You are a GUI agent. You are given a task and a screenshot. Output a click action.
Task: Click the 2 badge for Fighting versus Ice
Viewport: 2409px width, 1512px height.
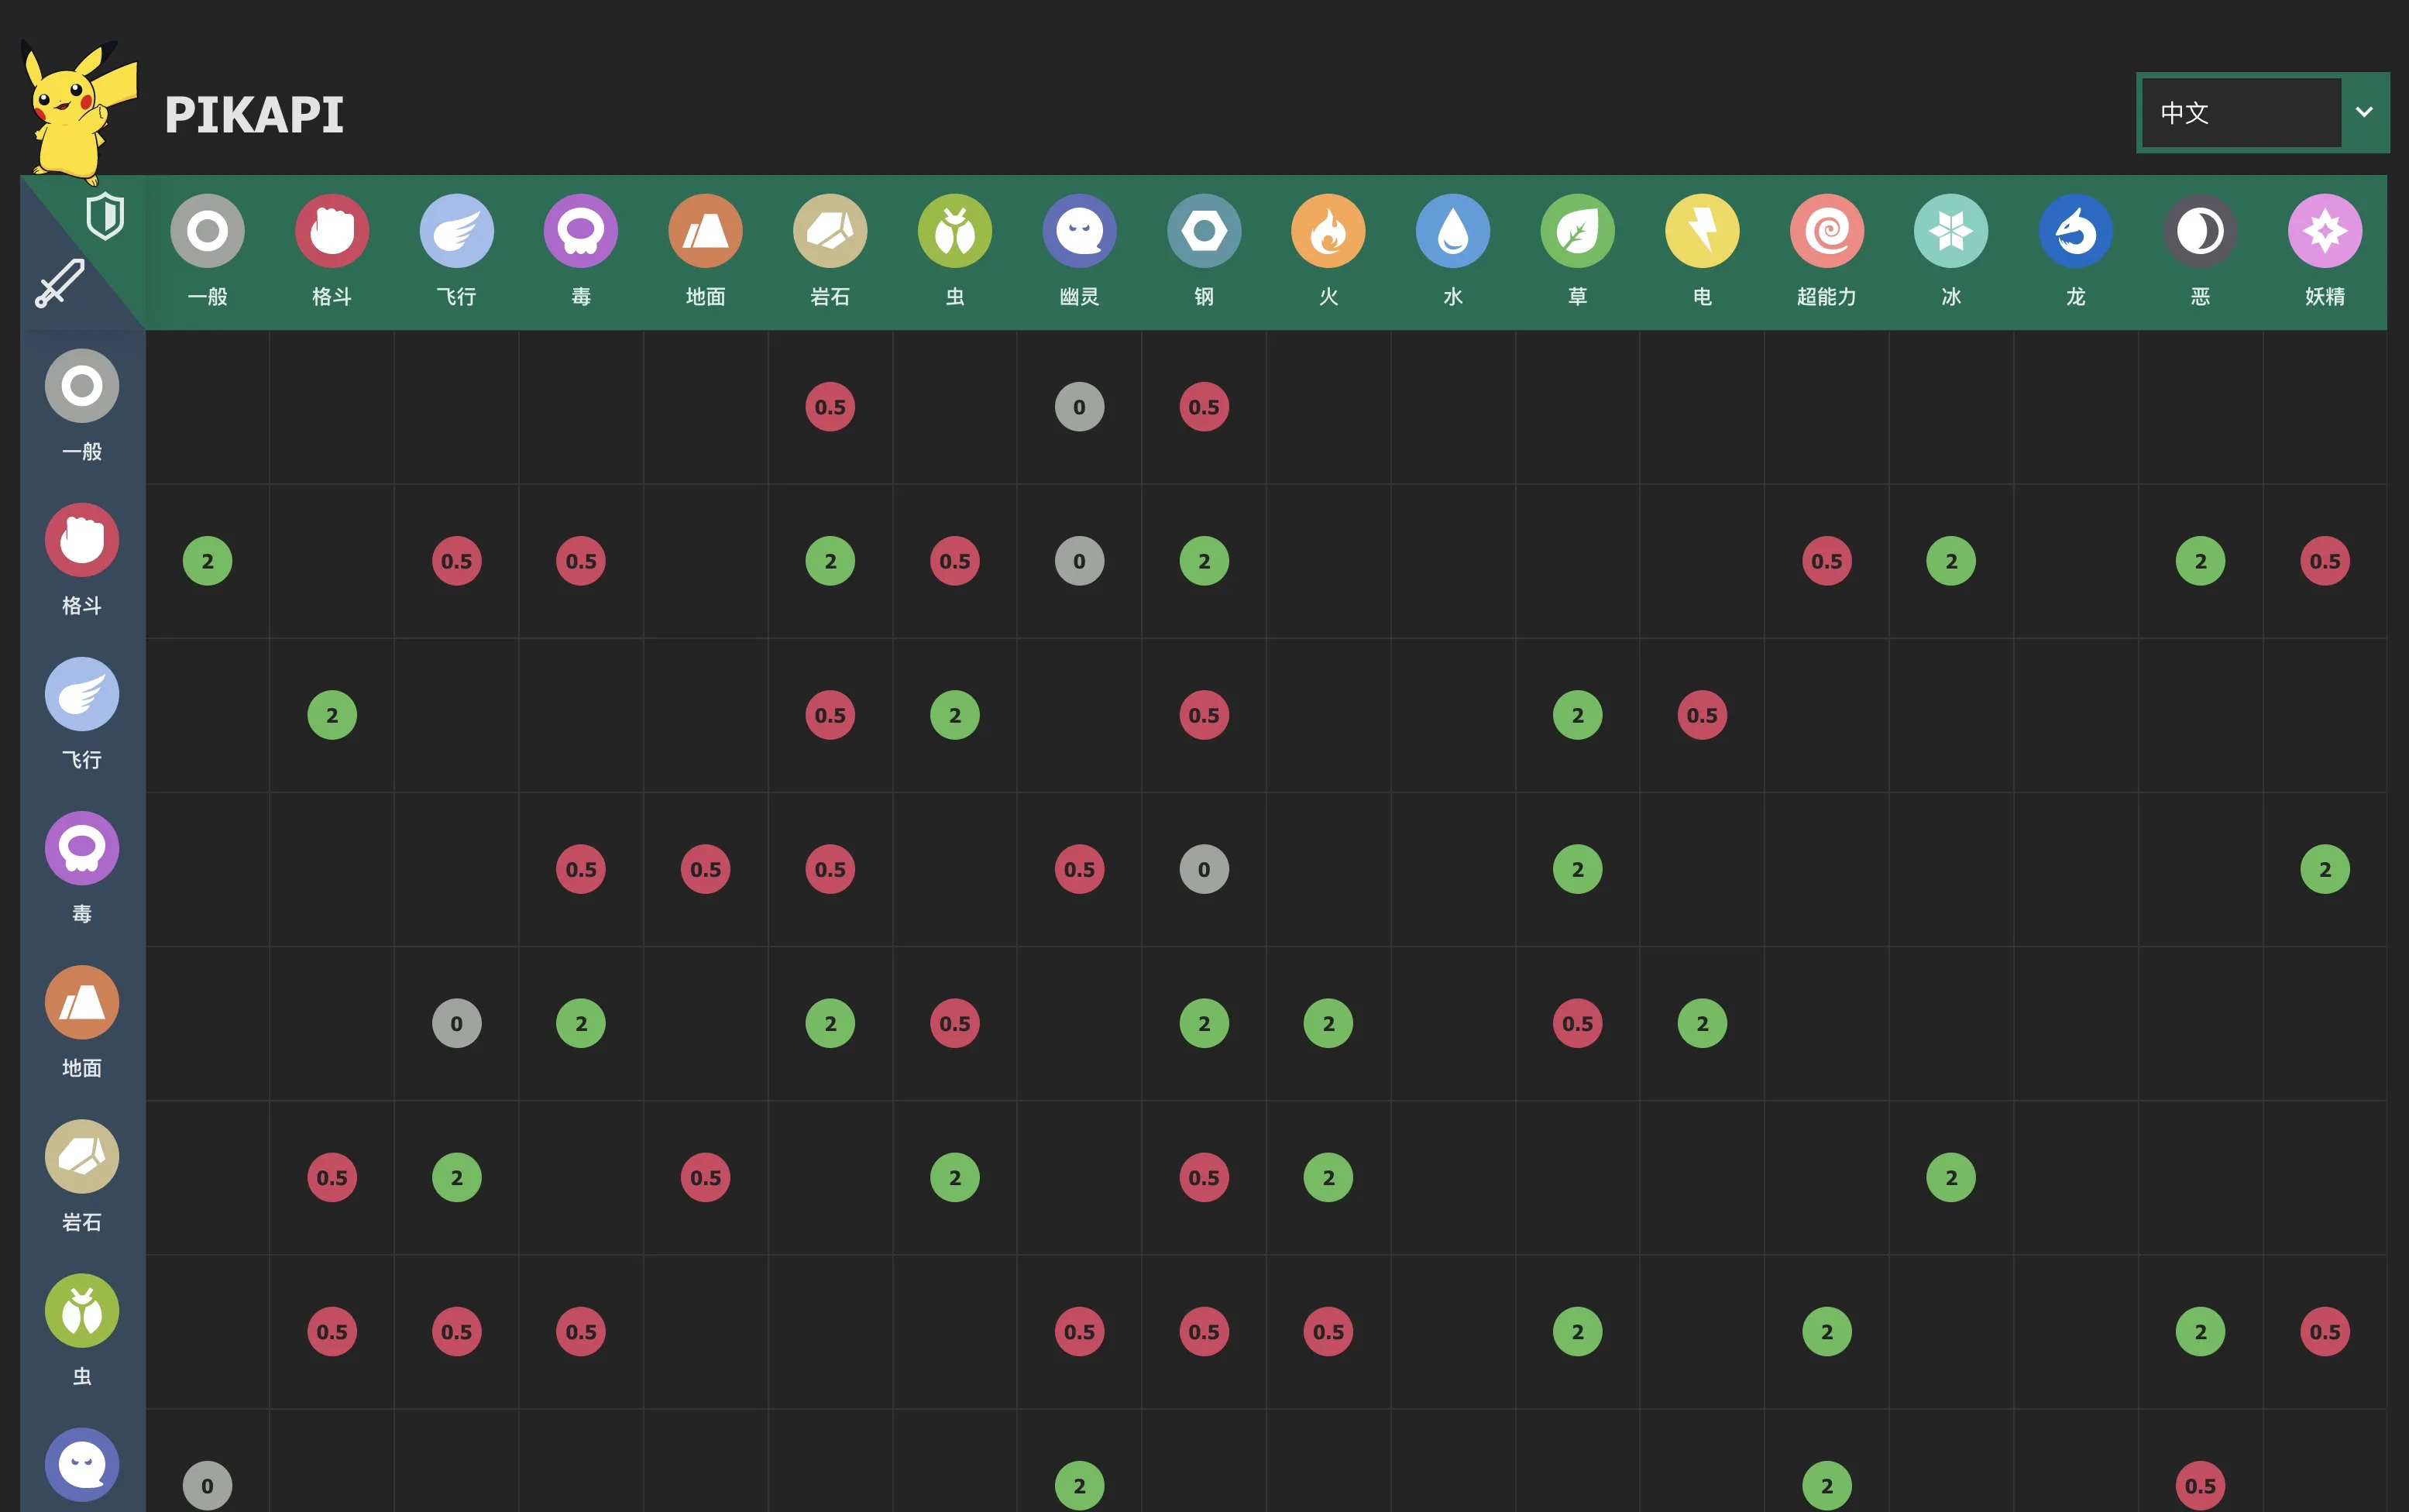tap(1951, 561)
